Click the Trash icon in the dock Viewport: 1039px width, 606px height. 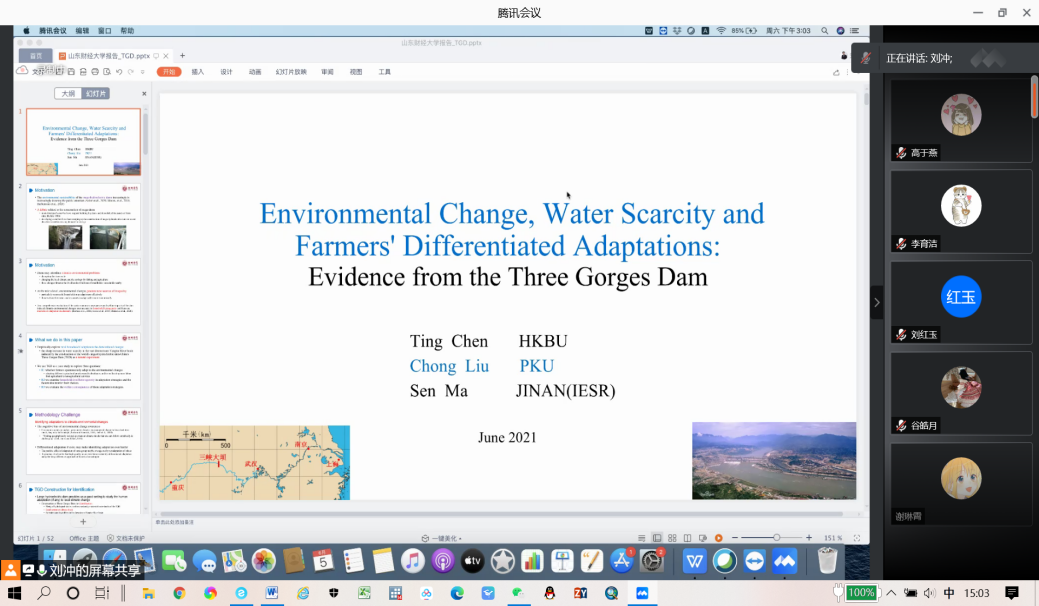point(827,561)
